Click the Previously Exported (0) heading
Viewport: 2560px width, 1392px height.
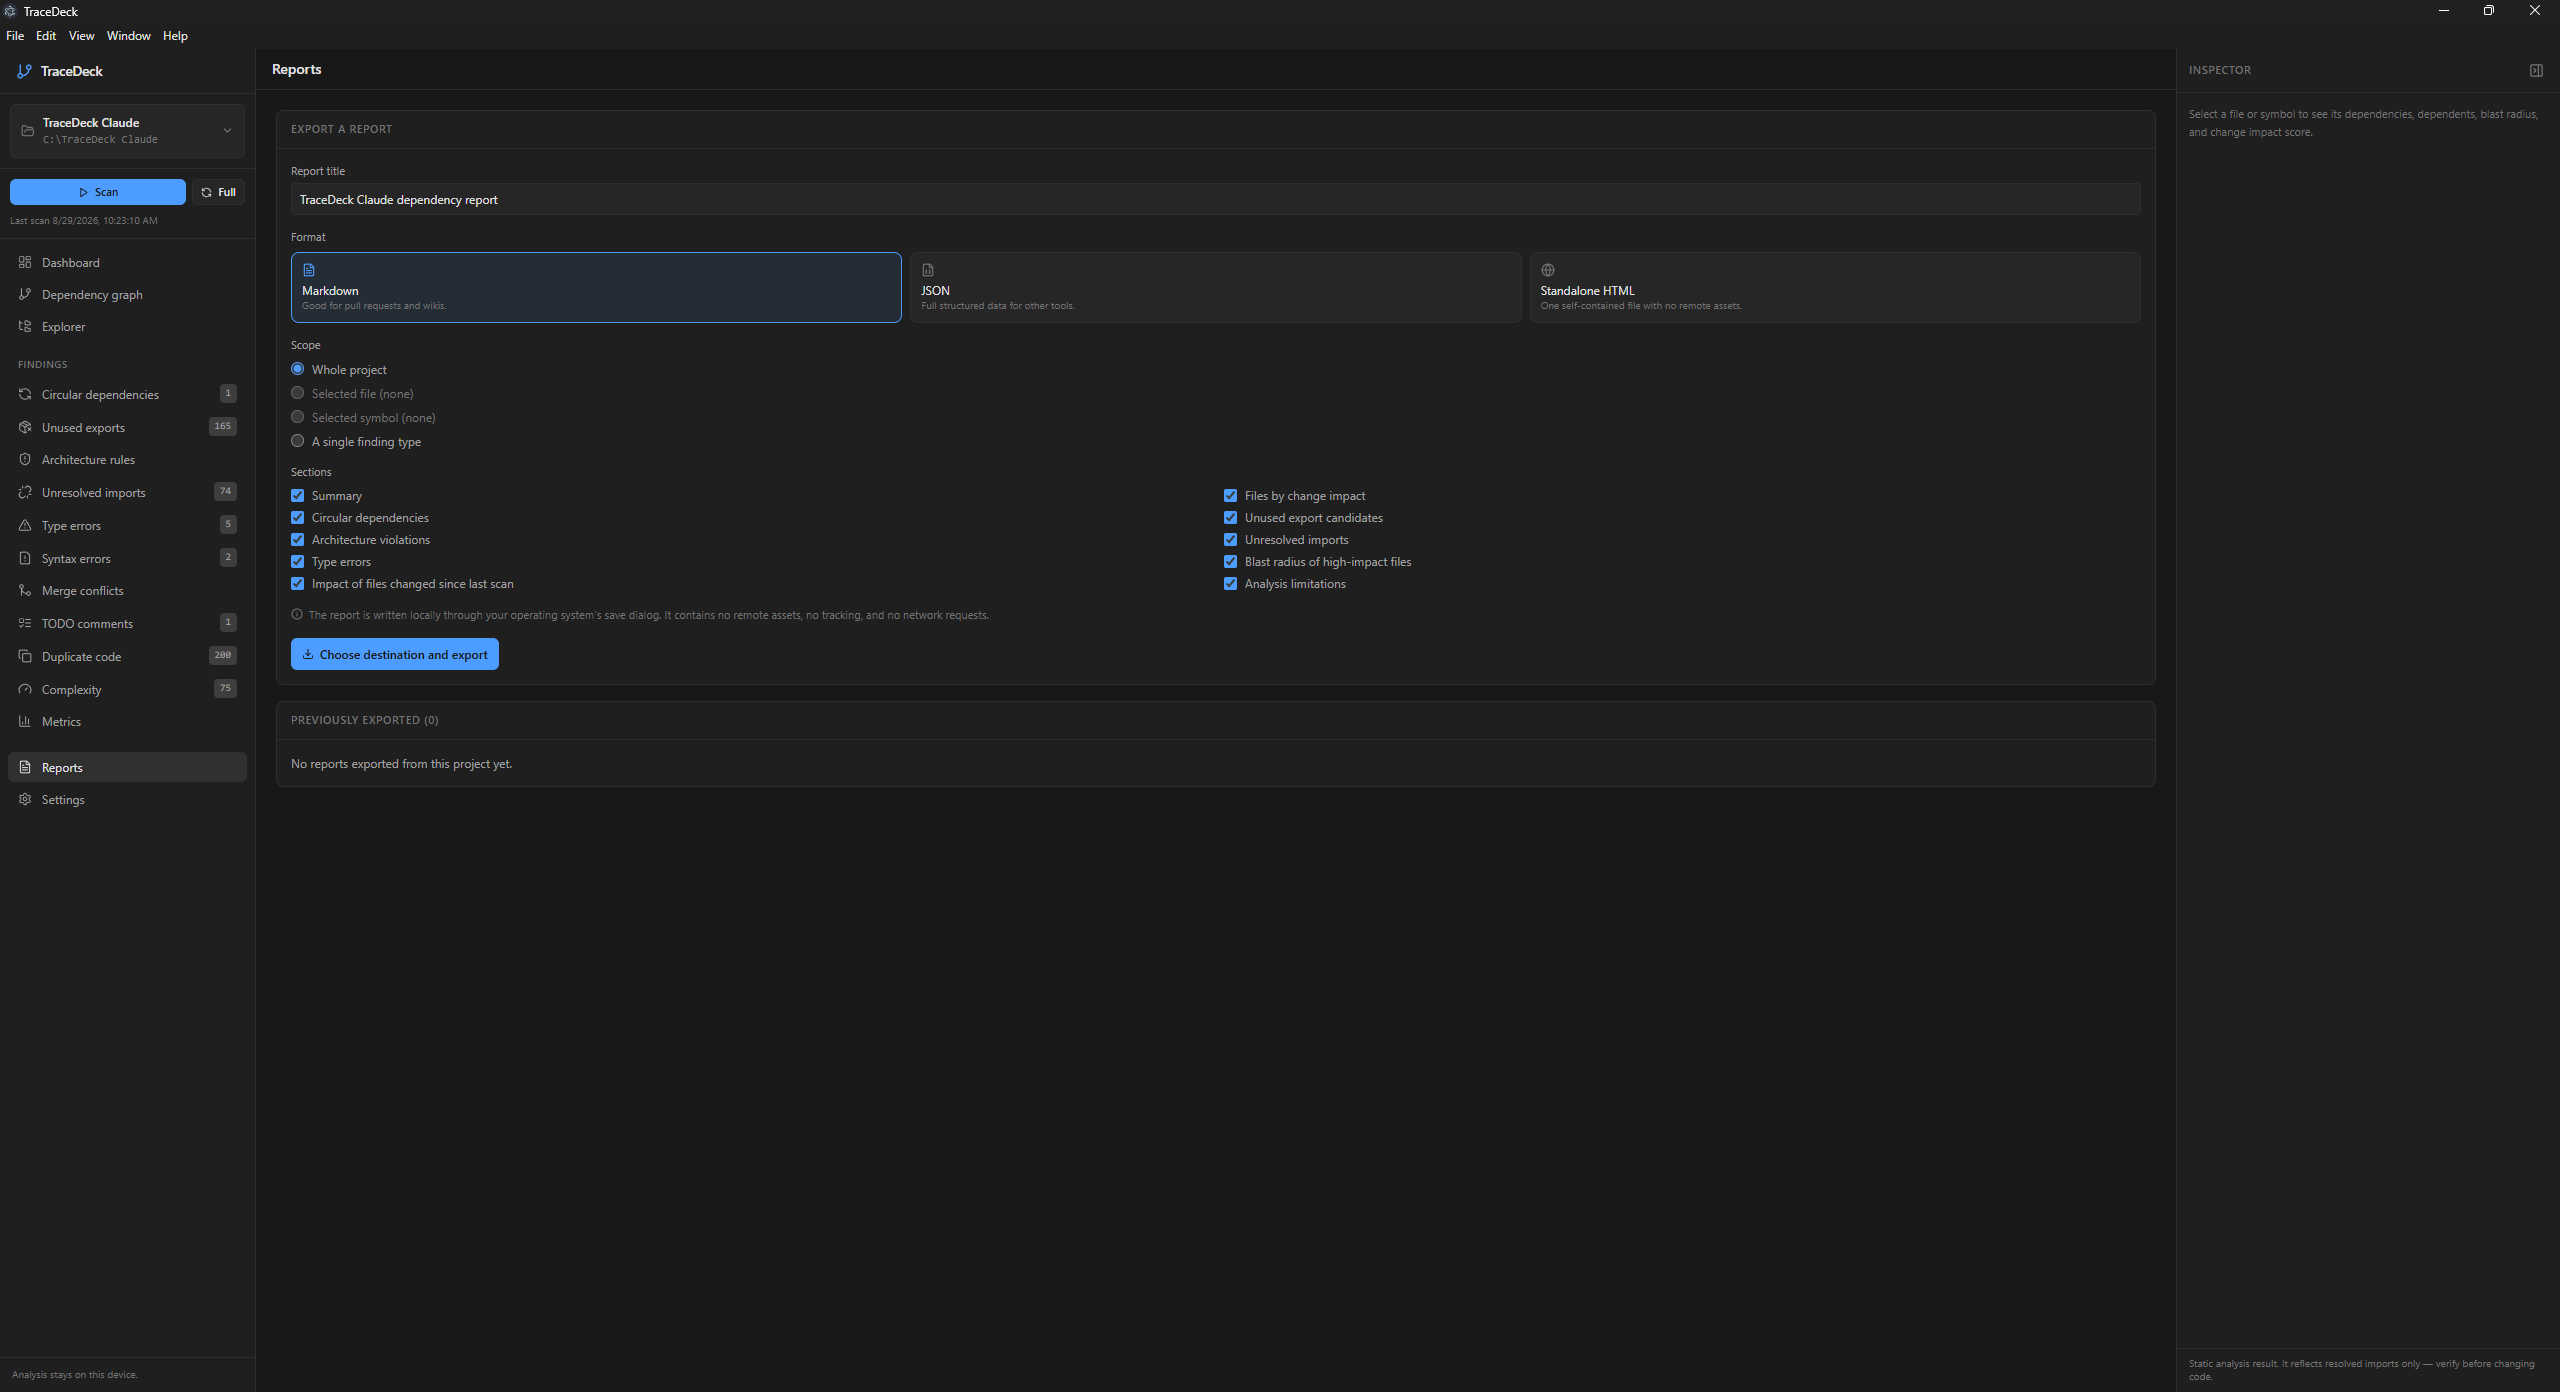pos(364,720)
